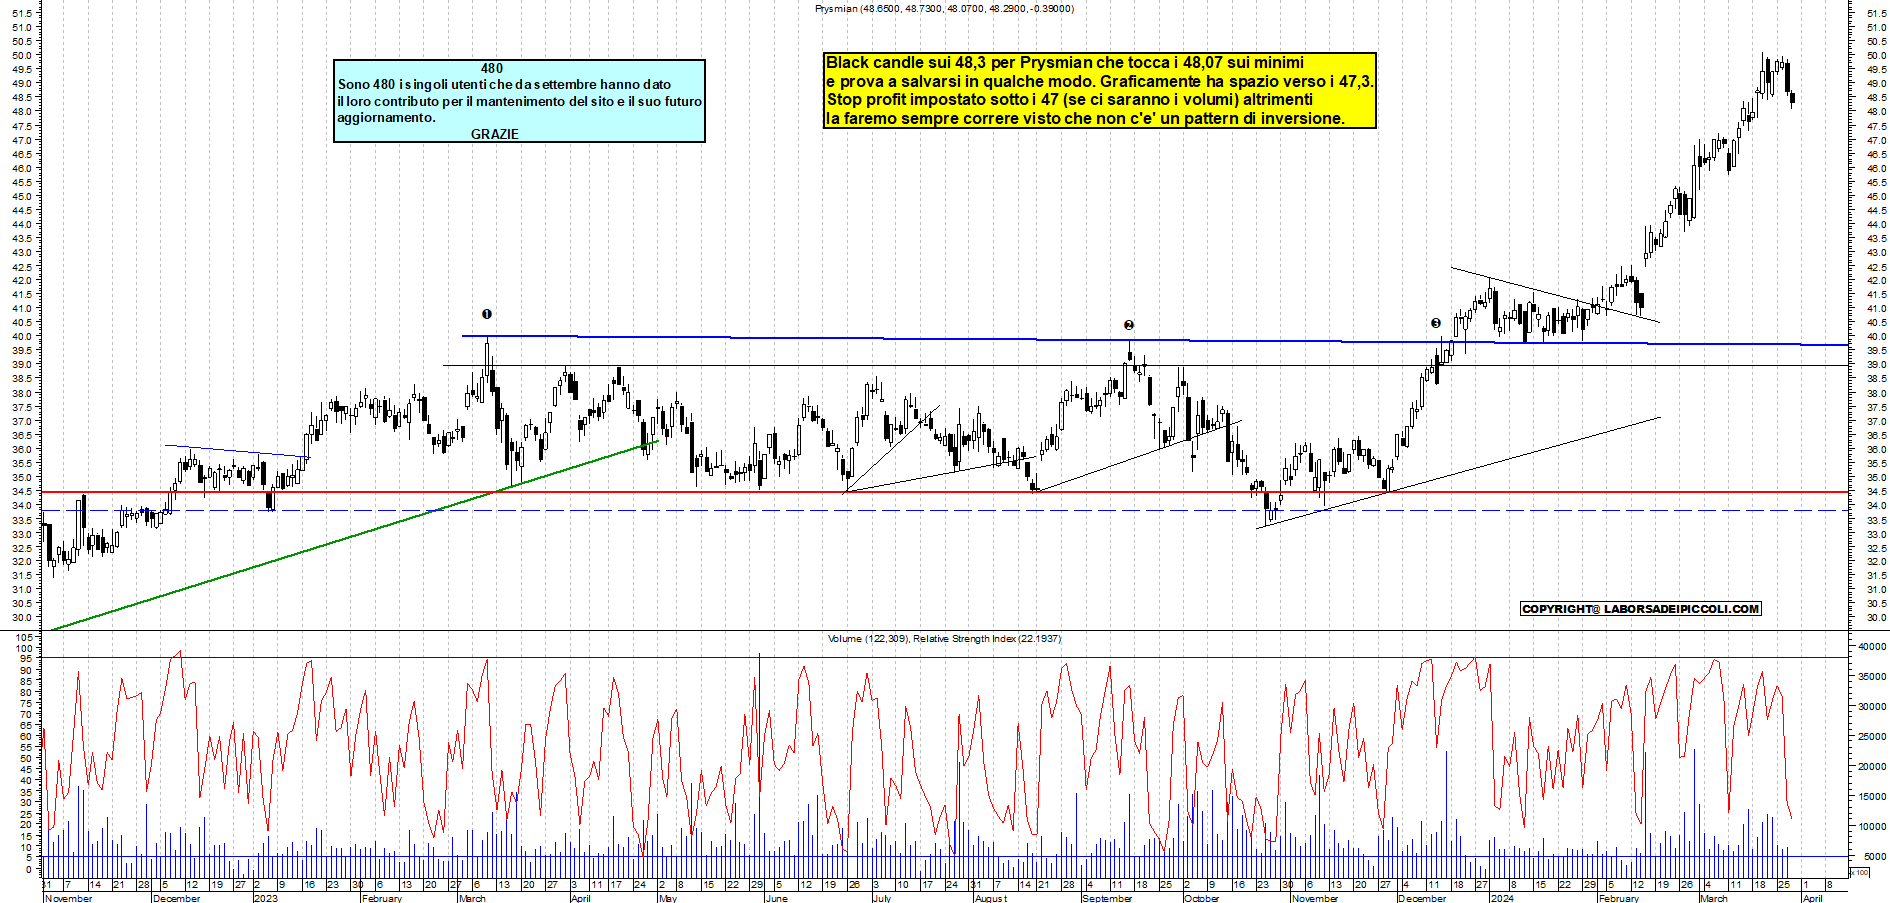The image size is (1890, 903).
Task: Click the 'June' month label
Action: [x=776, y=898]
